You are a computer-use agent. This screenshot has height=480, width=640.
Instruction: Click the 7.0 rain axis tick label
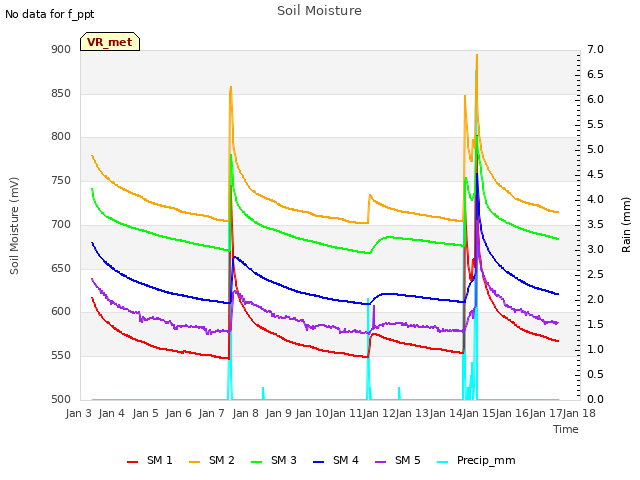[x=596, y=50]
